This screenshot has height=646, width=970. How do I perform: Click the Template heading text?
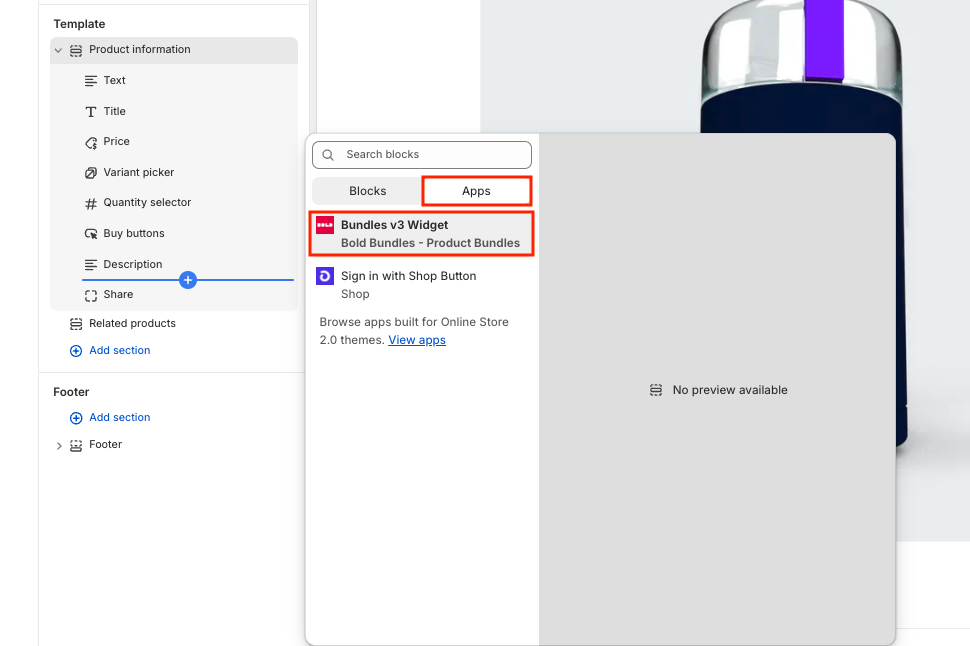click(79, 24)
